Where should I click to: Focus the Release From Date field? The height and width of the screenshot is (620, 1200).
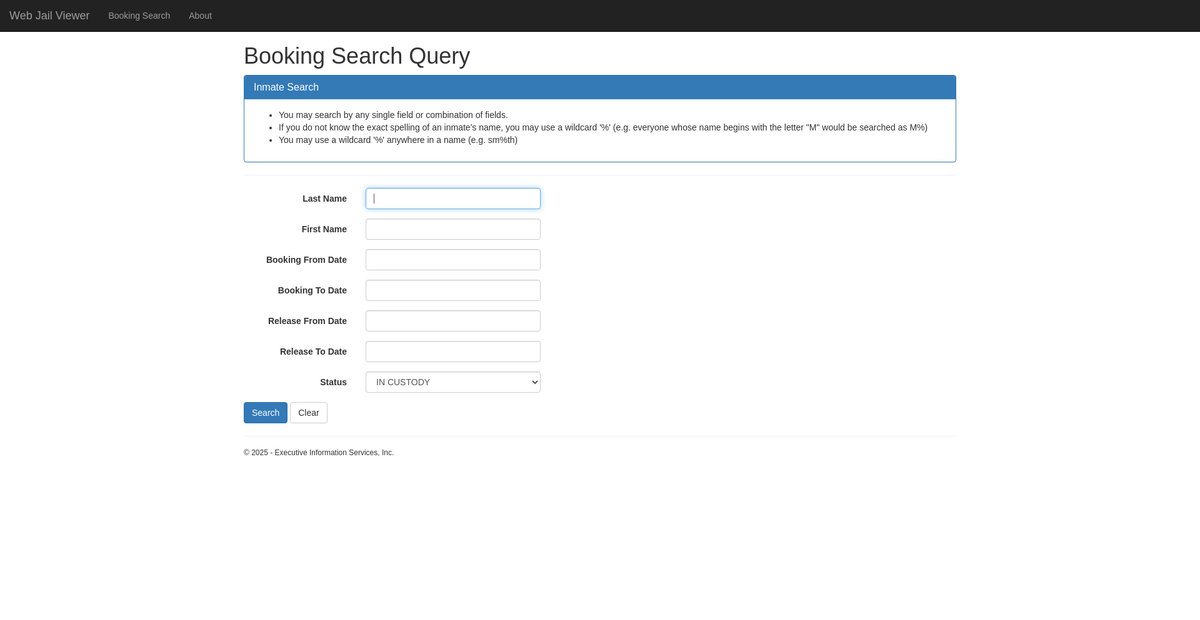453,321
